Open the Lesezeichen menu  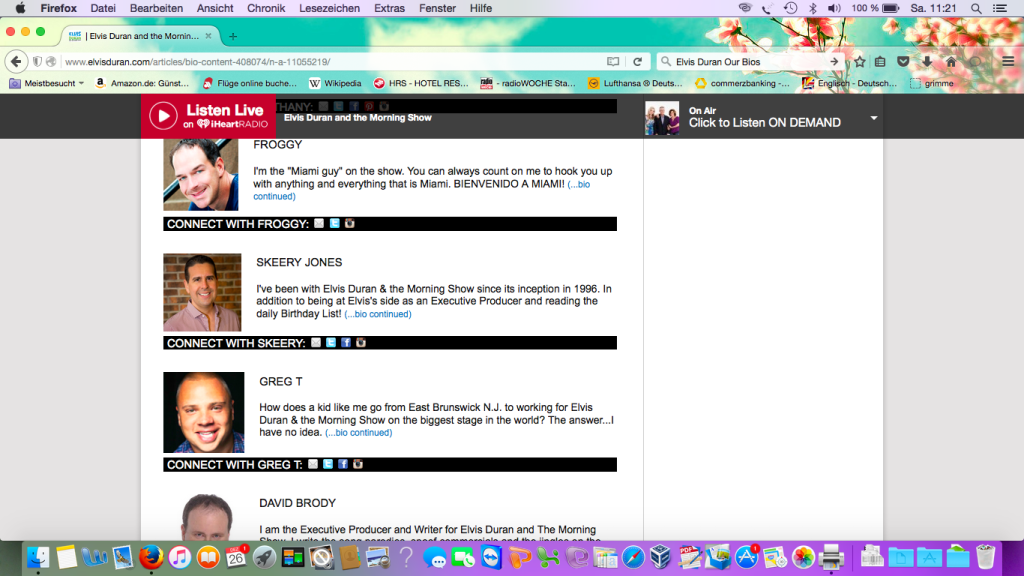(x=329, y=8)
